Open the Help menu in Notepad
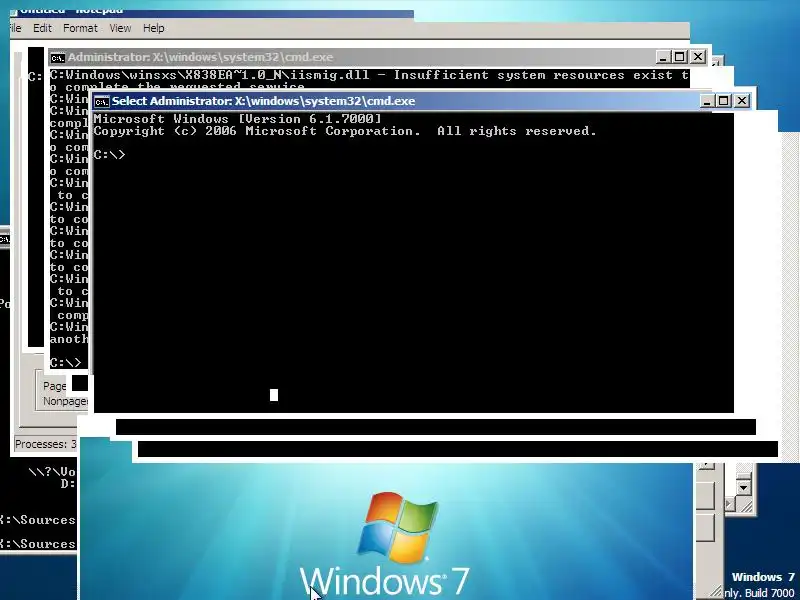The height and width of the screenshot is (600, 800). coord(154,28)
